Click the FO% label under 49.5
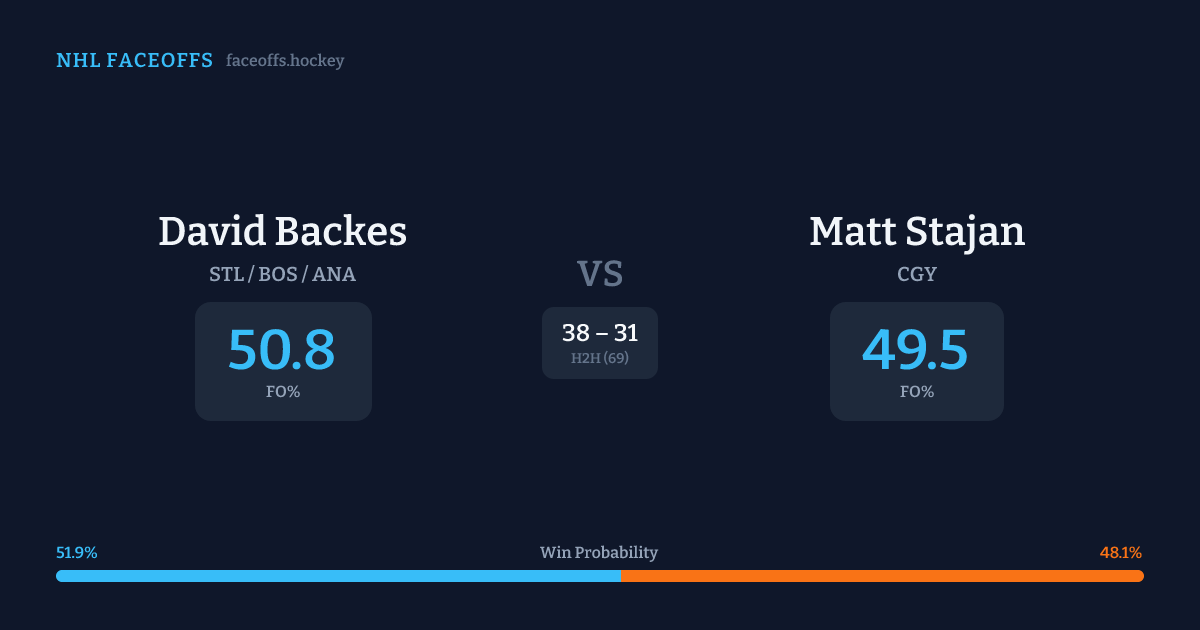 coord(917,392)
